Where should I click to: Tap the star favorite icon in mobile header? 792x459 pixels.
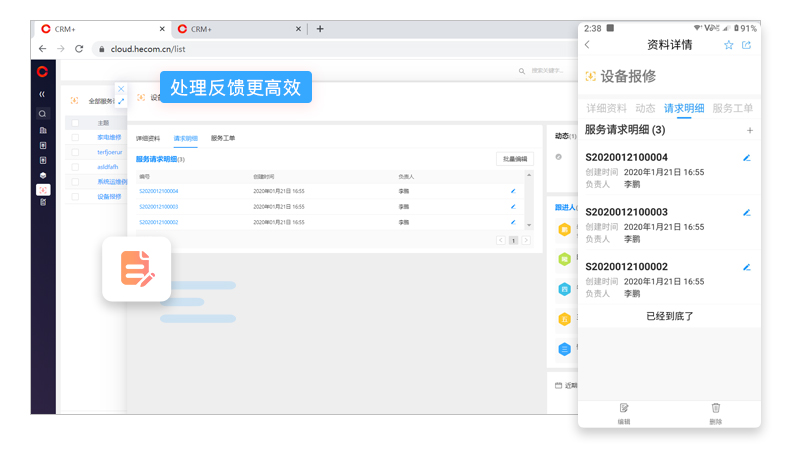point(729,45)
